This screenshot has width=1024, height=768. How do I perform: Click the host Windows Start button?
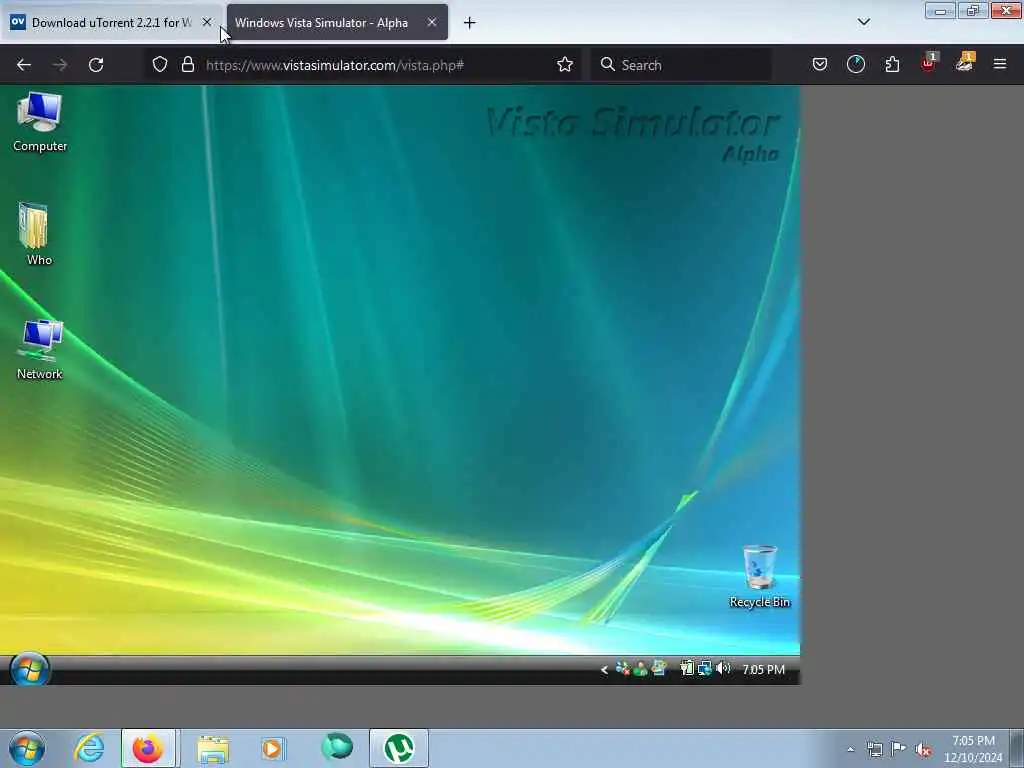[27, 749]
